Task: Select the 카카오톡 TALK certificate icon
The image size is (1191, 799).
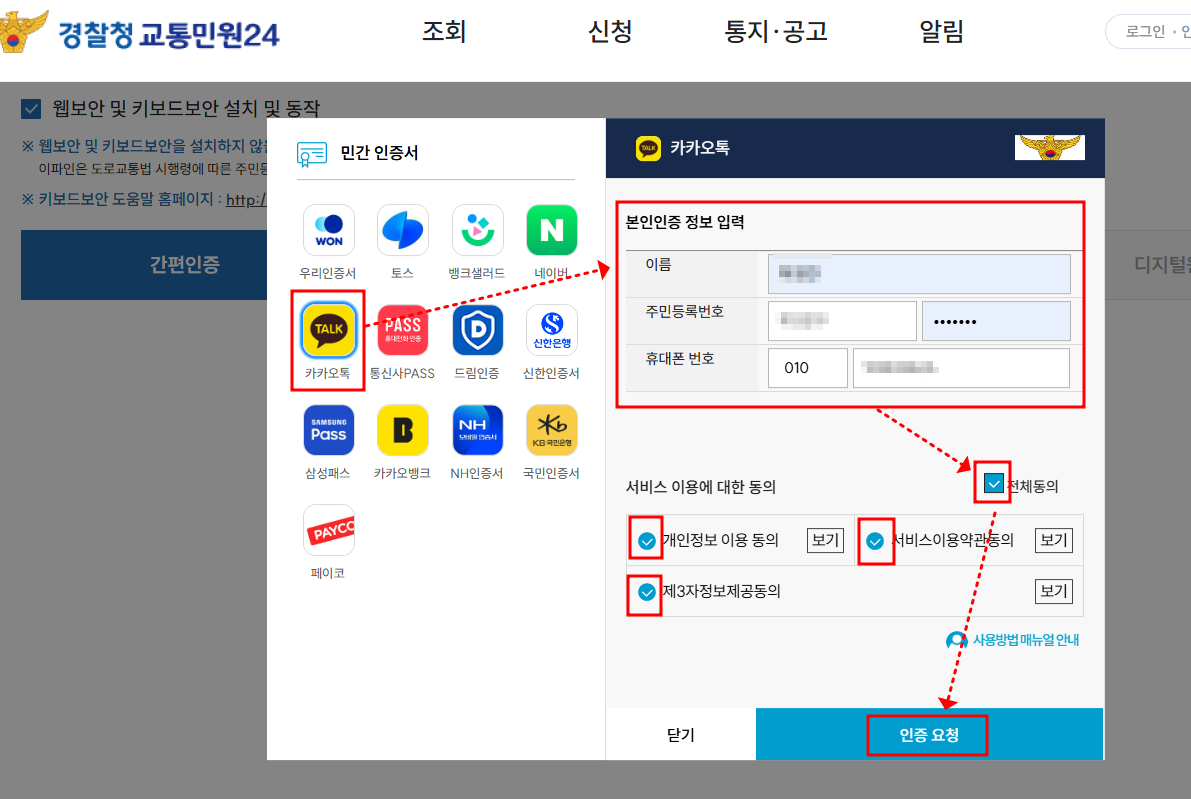Action: tap(328, 330)
